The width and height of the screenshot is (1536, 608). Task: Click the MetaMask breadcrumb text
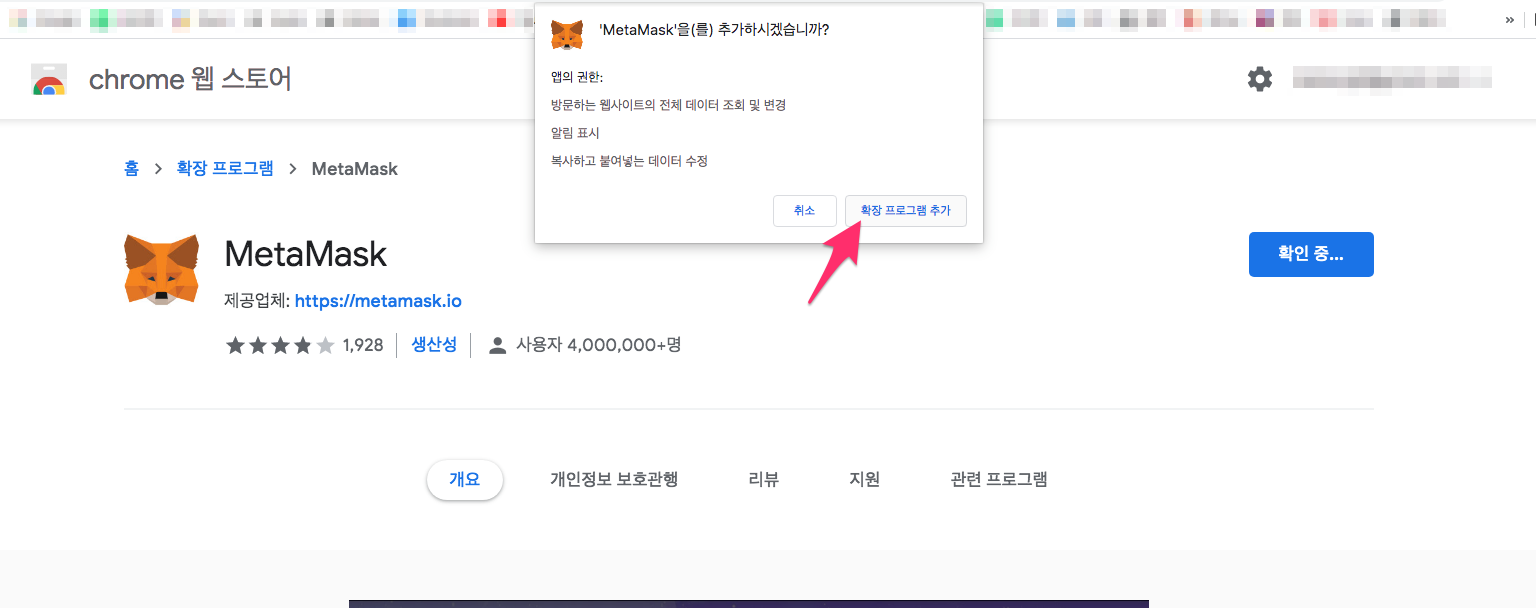tap(355, 169)
